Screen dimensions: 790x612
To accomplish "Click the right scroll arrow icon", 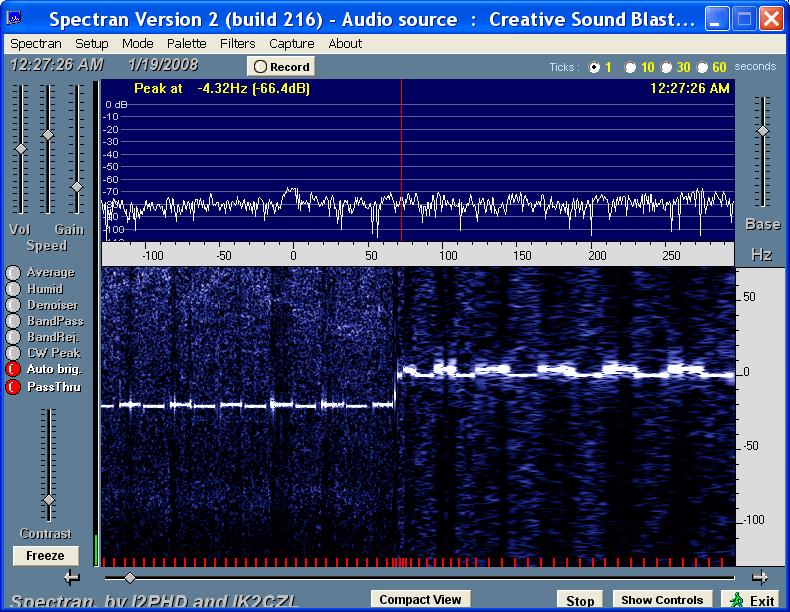I will [760, 577].
